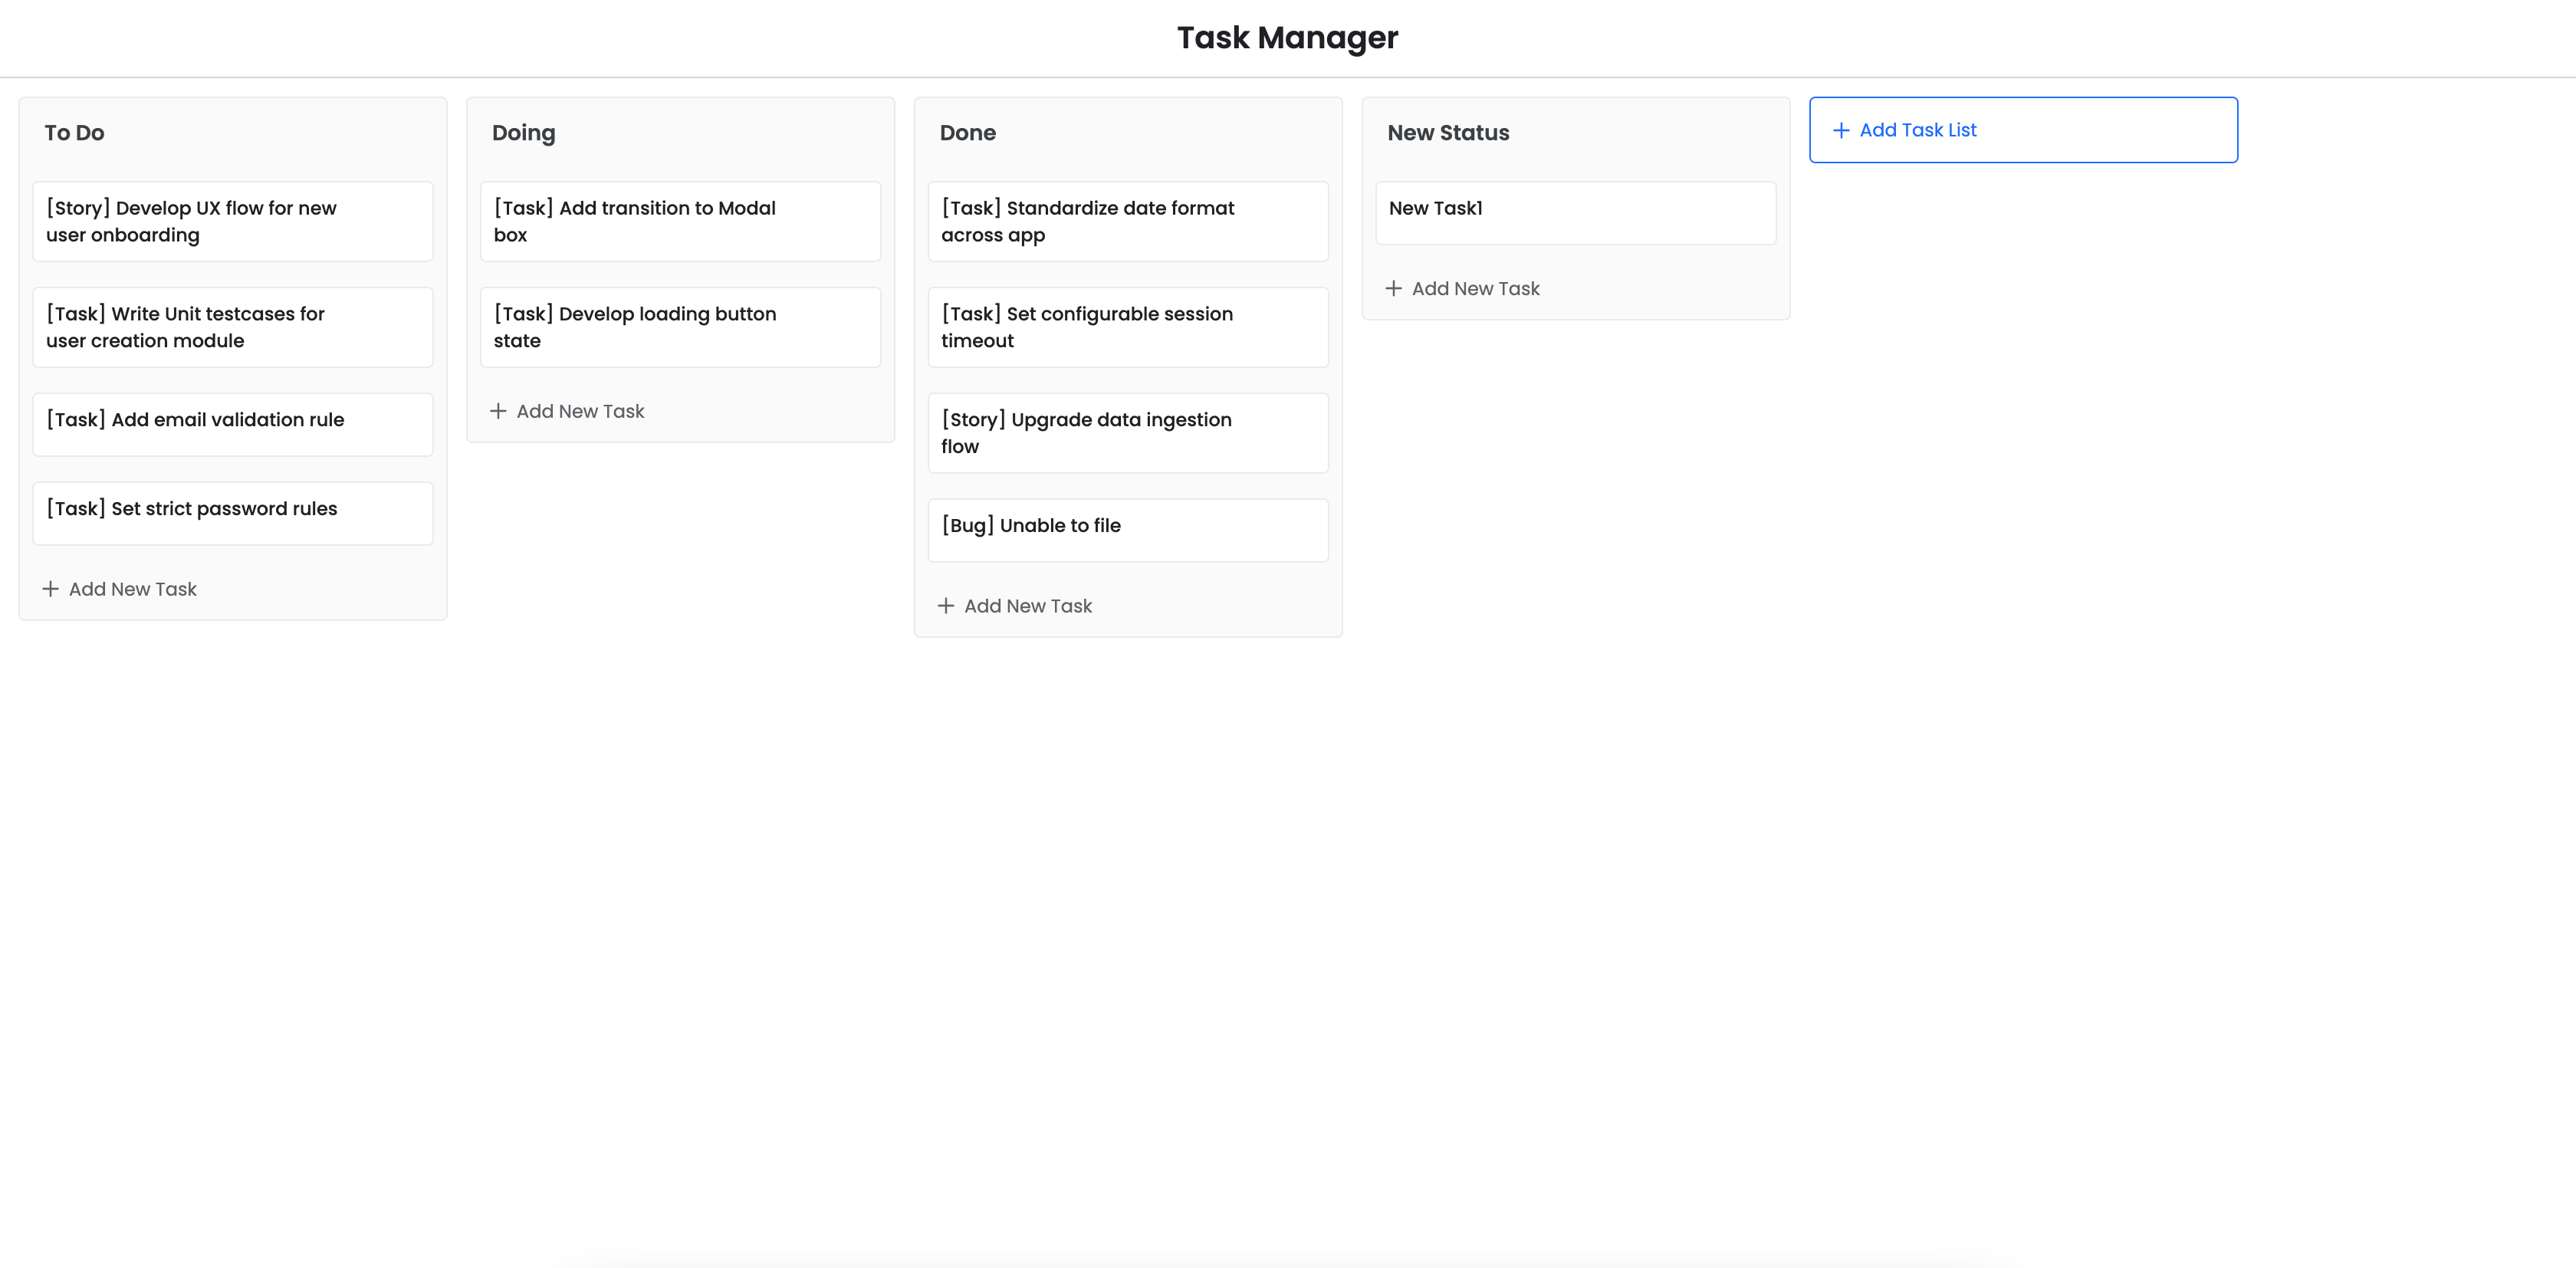Open the Add transition to Modal box task

pos(680,221)
